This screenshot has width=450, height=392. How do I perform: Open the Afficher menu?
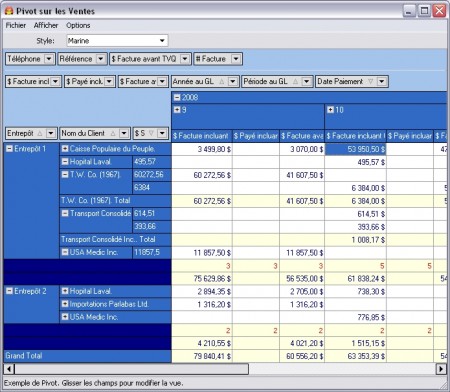coord(46,25)
